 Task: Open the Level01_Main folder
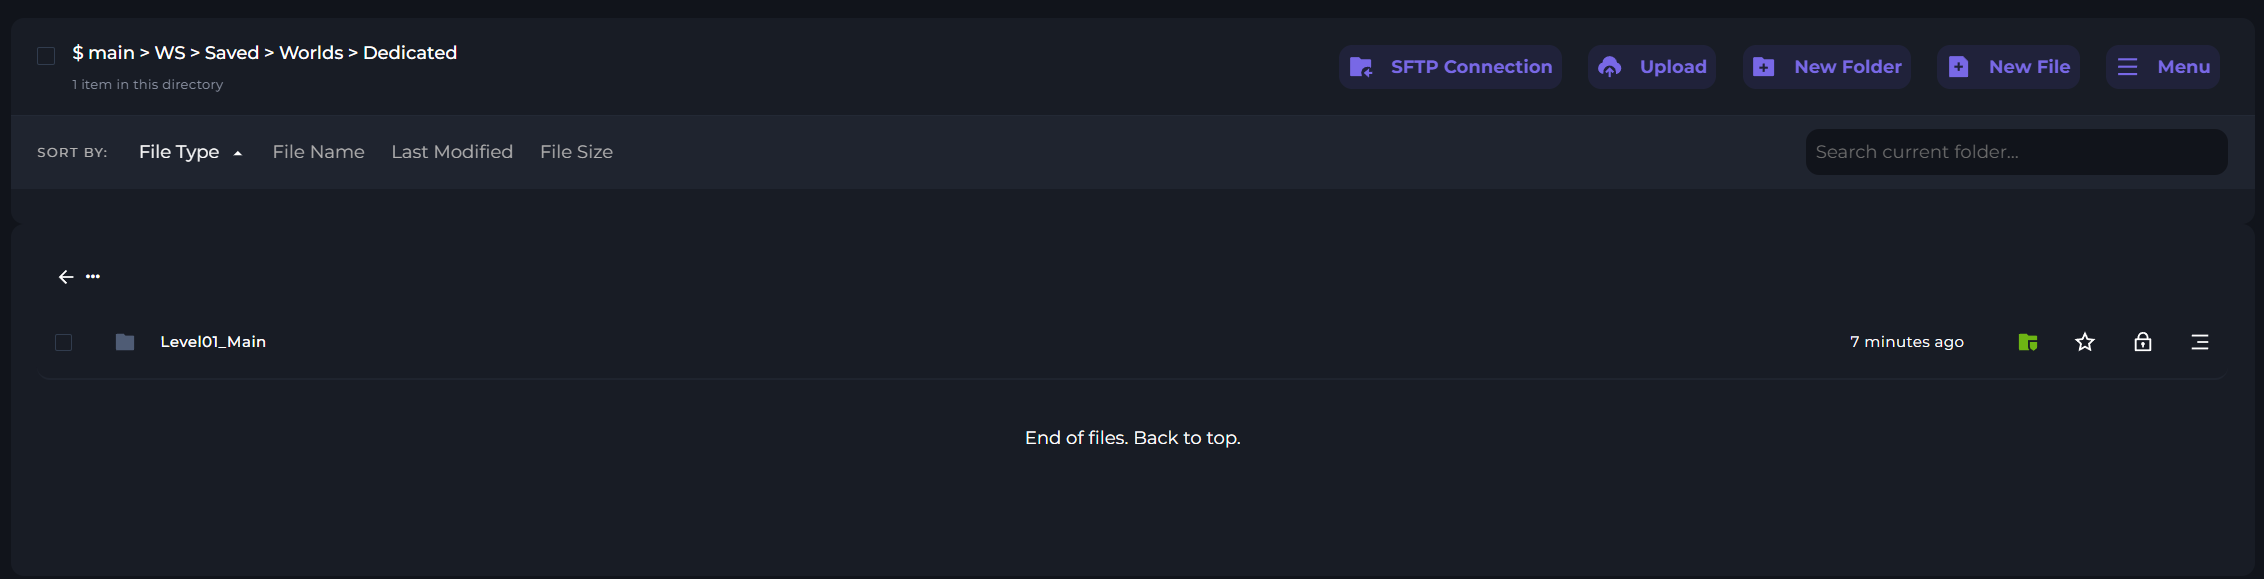213,342
